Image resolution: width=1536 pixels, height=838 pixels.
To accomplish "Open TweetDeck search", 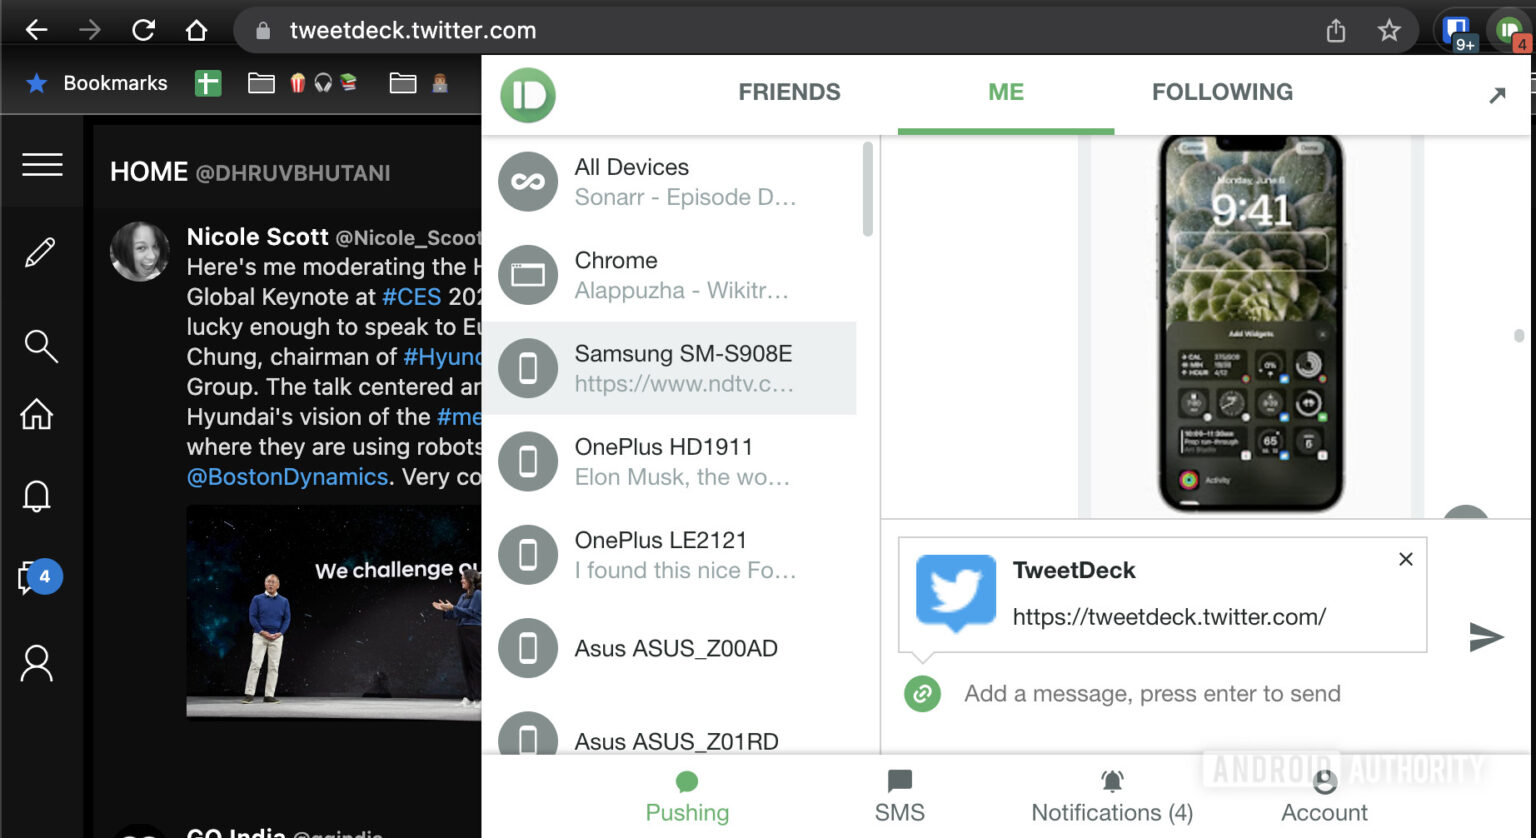I will coord(40,345).
